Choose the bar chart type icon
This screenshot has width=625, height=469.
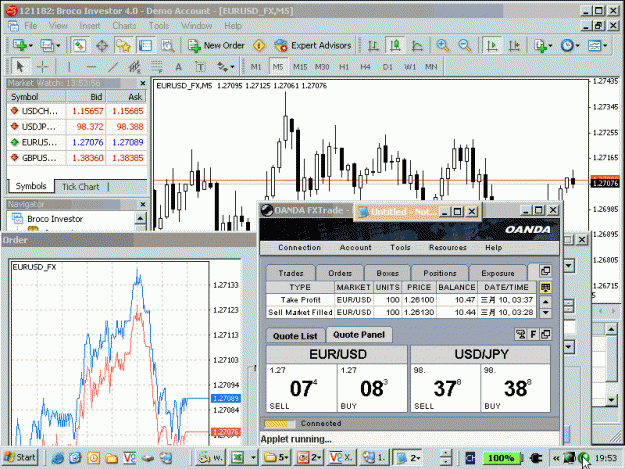click(373, 45)
